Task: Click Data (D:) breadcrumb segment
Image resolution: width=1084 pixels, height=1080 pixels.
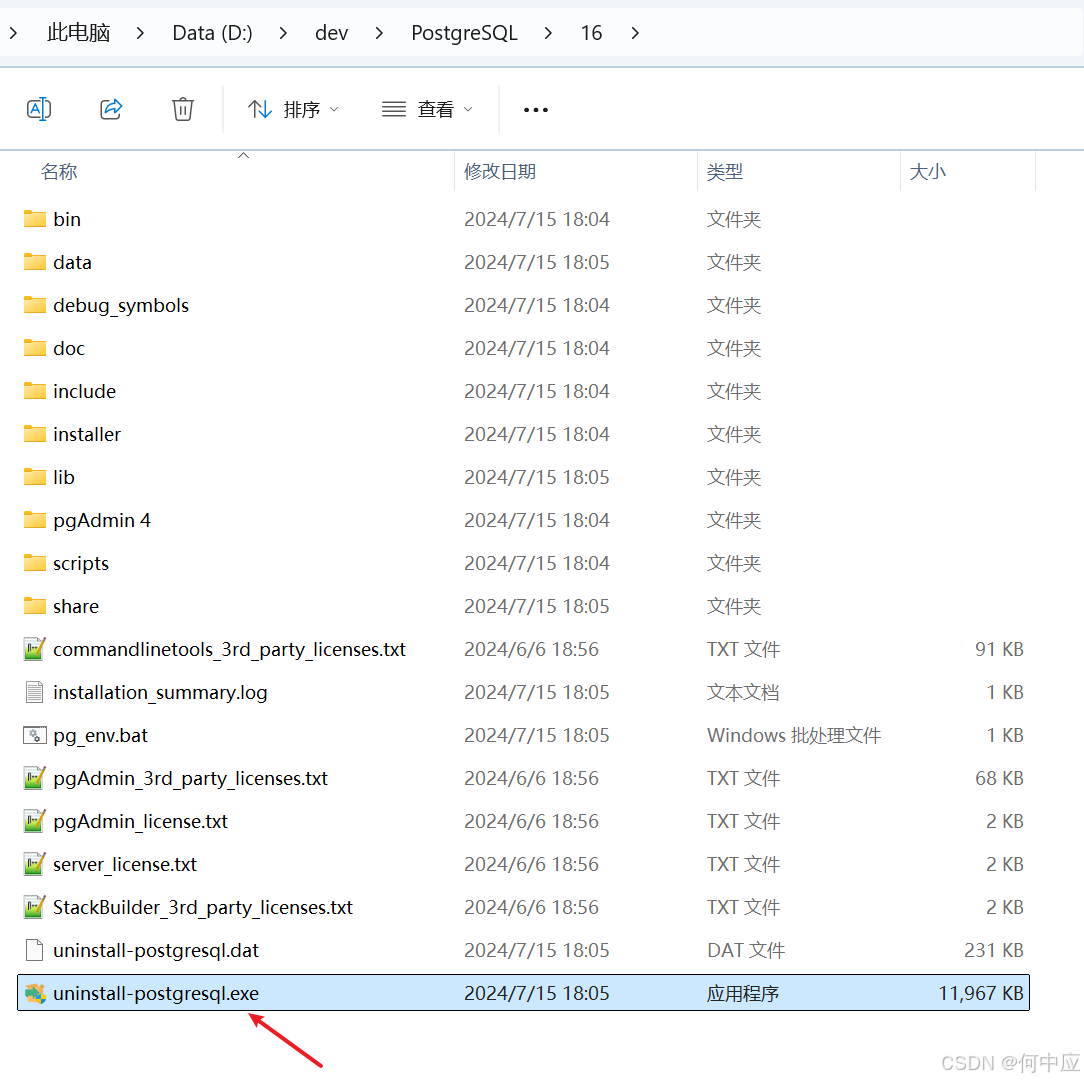Action: (212, 32)
